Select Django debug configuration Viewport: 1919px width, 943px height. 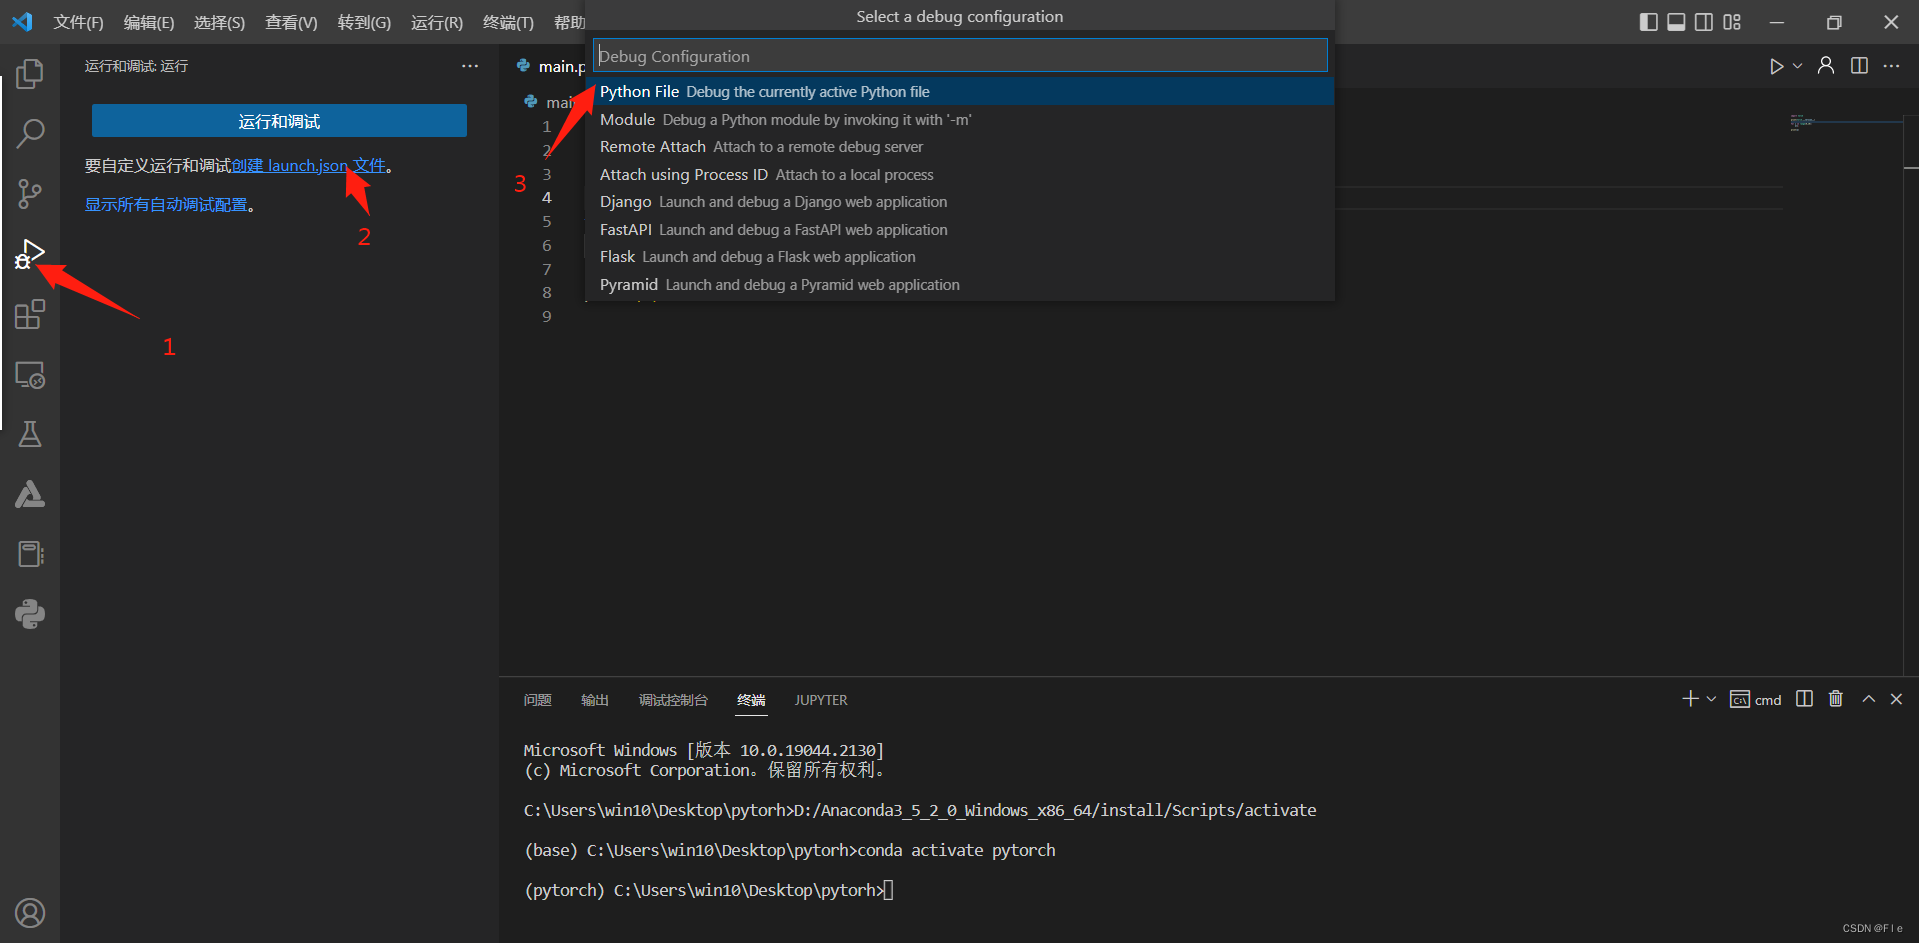pyautogui.click(x=960, y=202)
